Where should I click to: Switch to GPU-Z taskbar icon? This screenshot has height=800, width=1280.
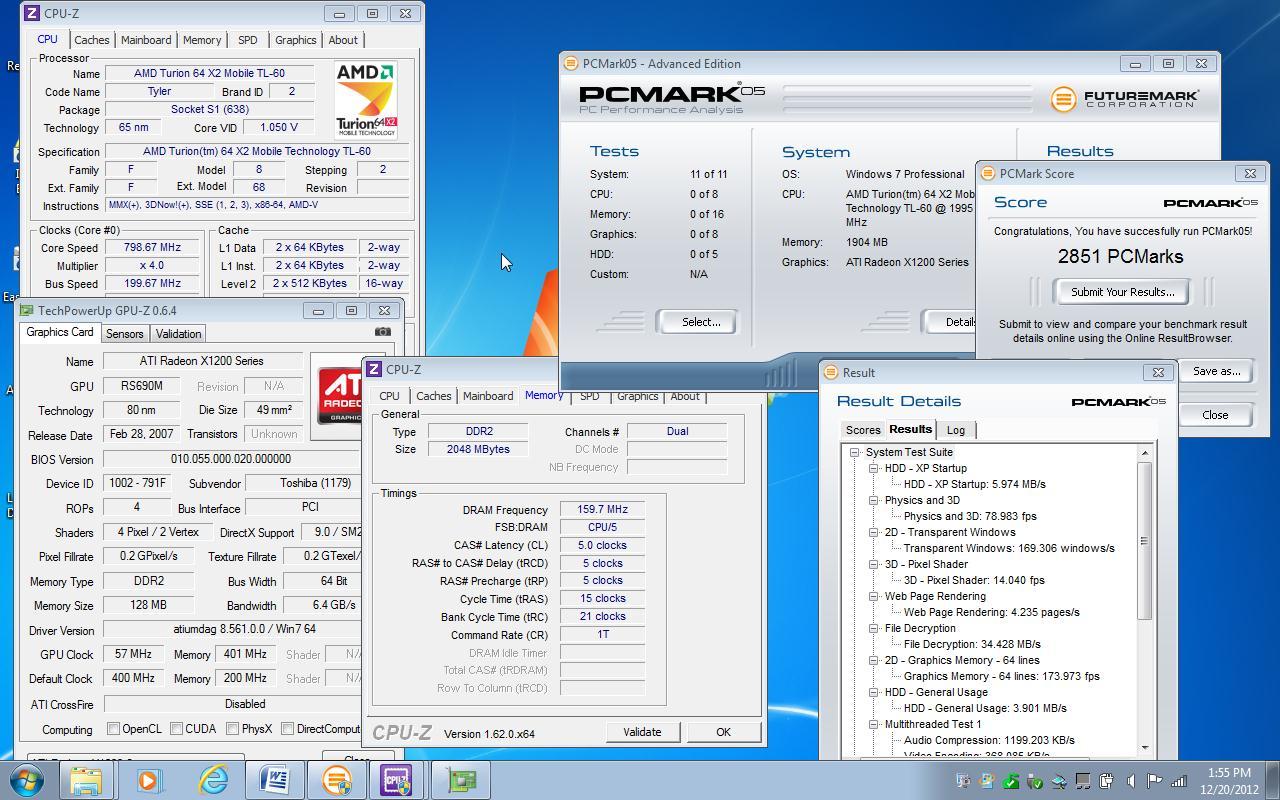[461, 780]
